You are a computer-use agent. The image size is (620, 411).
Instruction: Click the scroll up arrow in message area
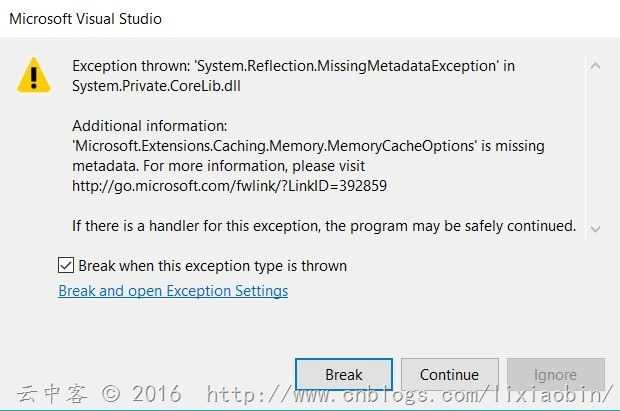[595, 66]
